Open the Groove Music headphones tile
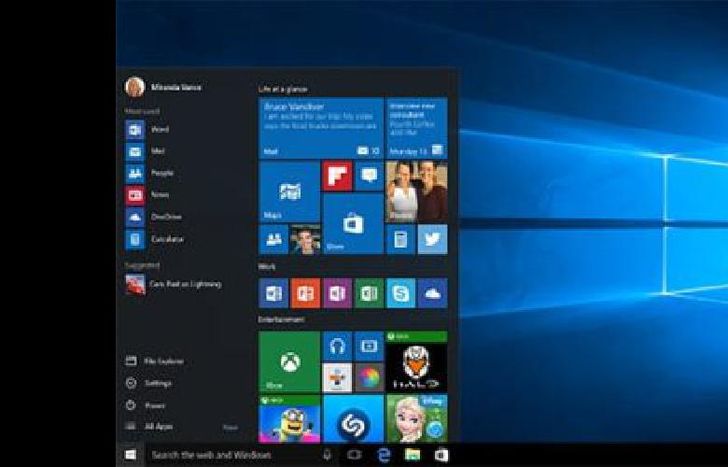 pos(337,346)
